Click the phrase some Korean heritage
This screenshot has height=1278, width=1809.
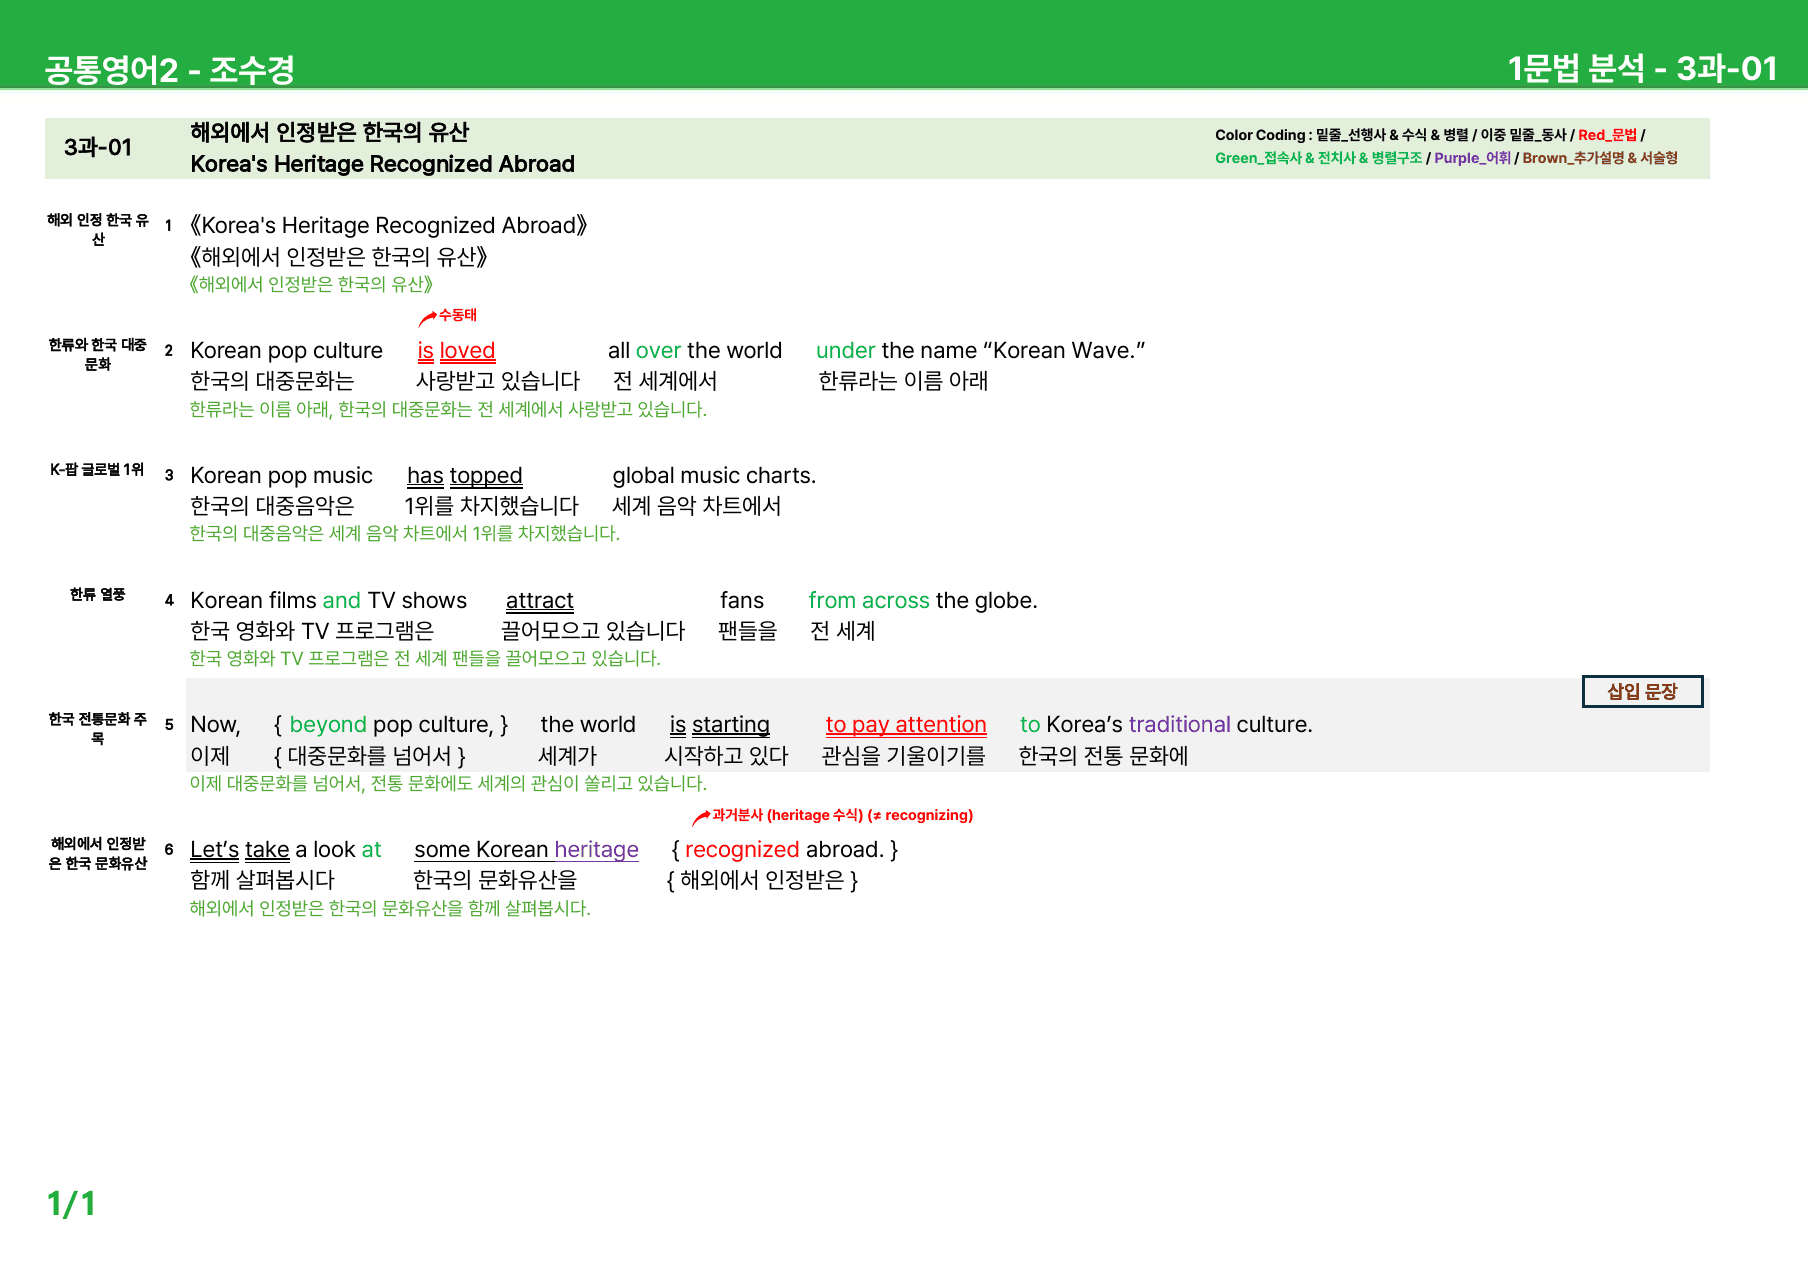click(526, 850)
